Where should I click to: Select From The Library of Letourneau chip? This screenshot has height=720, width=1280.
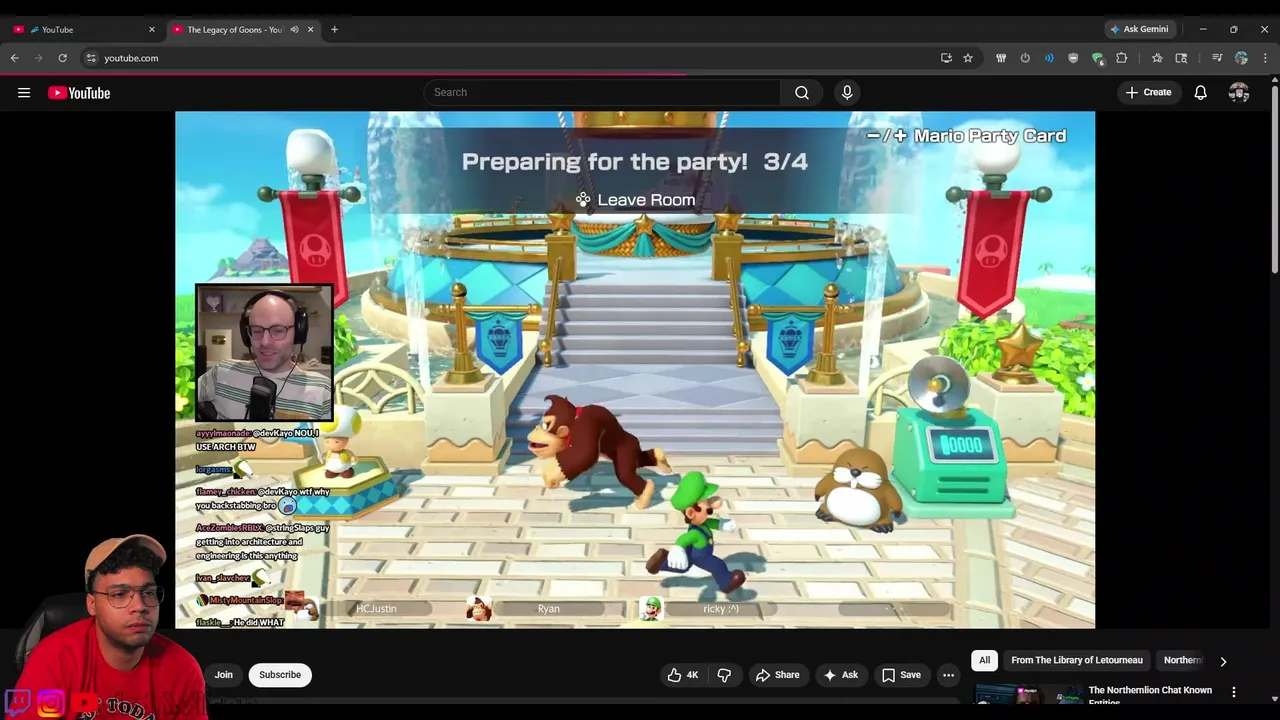pyautogui.click(x=1076, y=660)
